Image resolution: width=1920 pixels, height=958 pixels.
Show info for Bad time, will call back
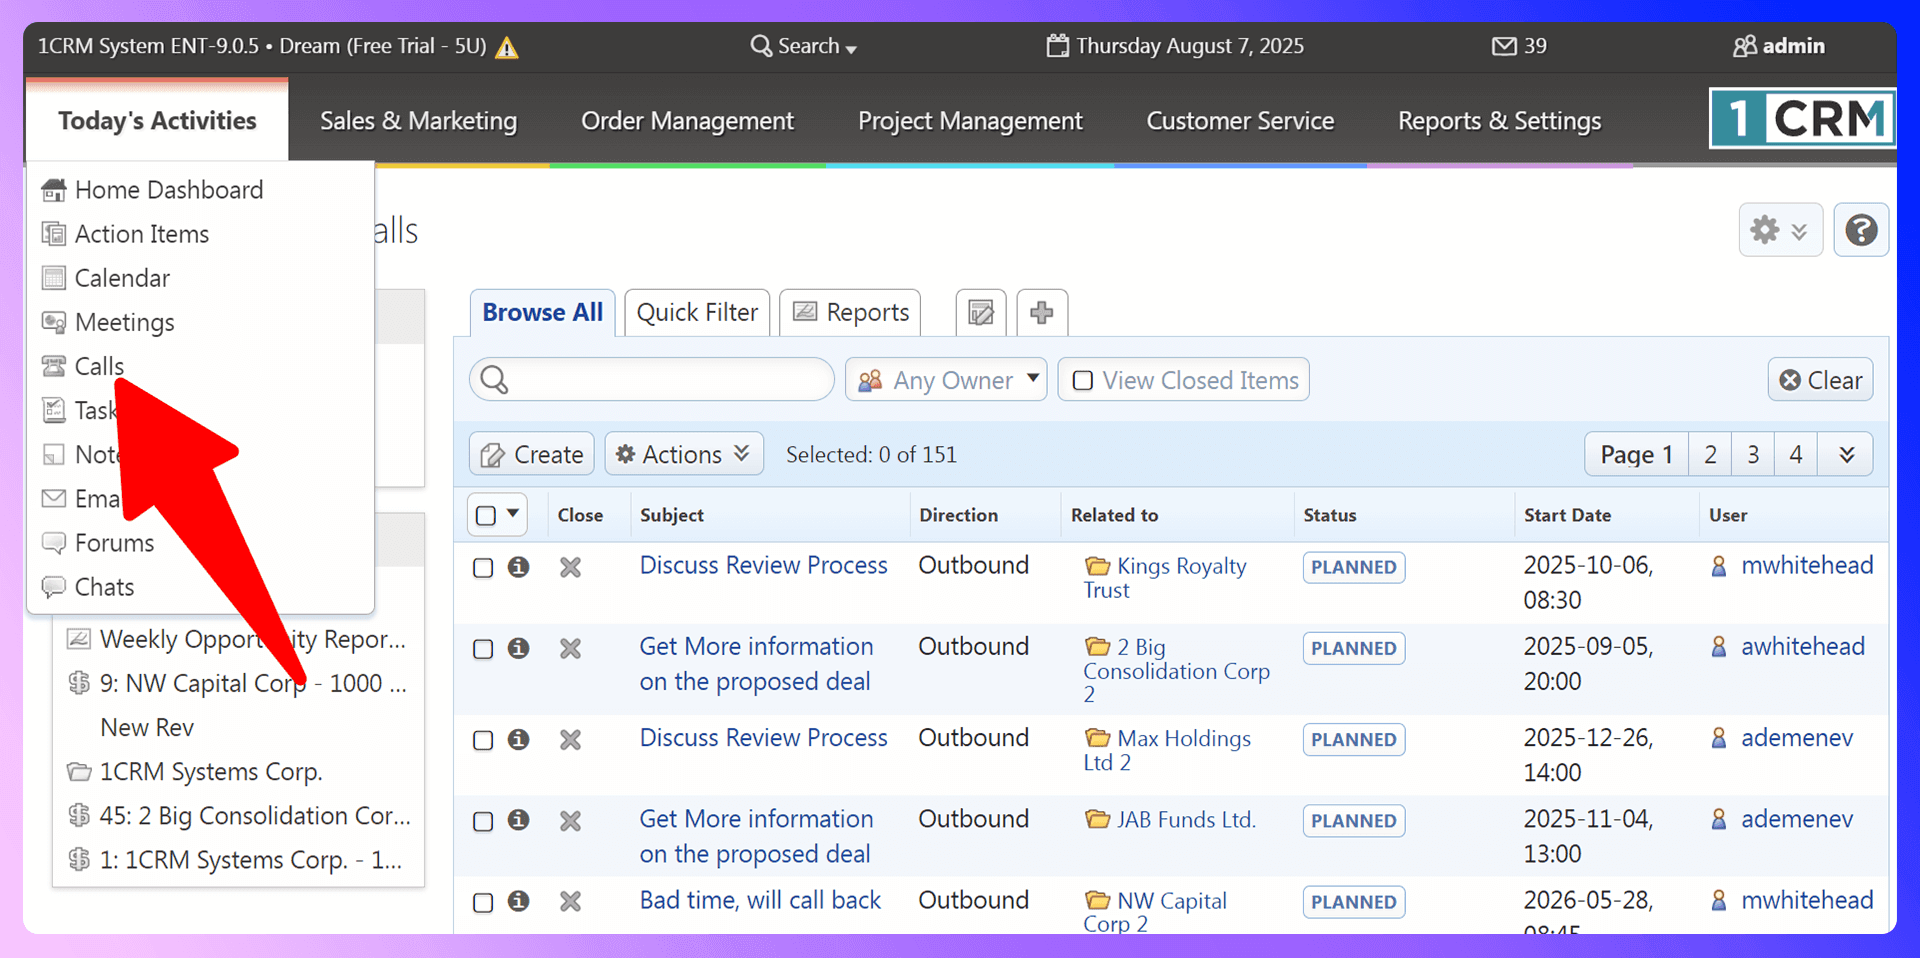click(518, 901)
